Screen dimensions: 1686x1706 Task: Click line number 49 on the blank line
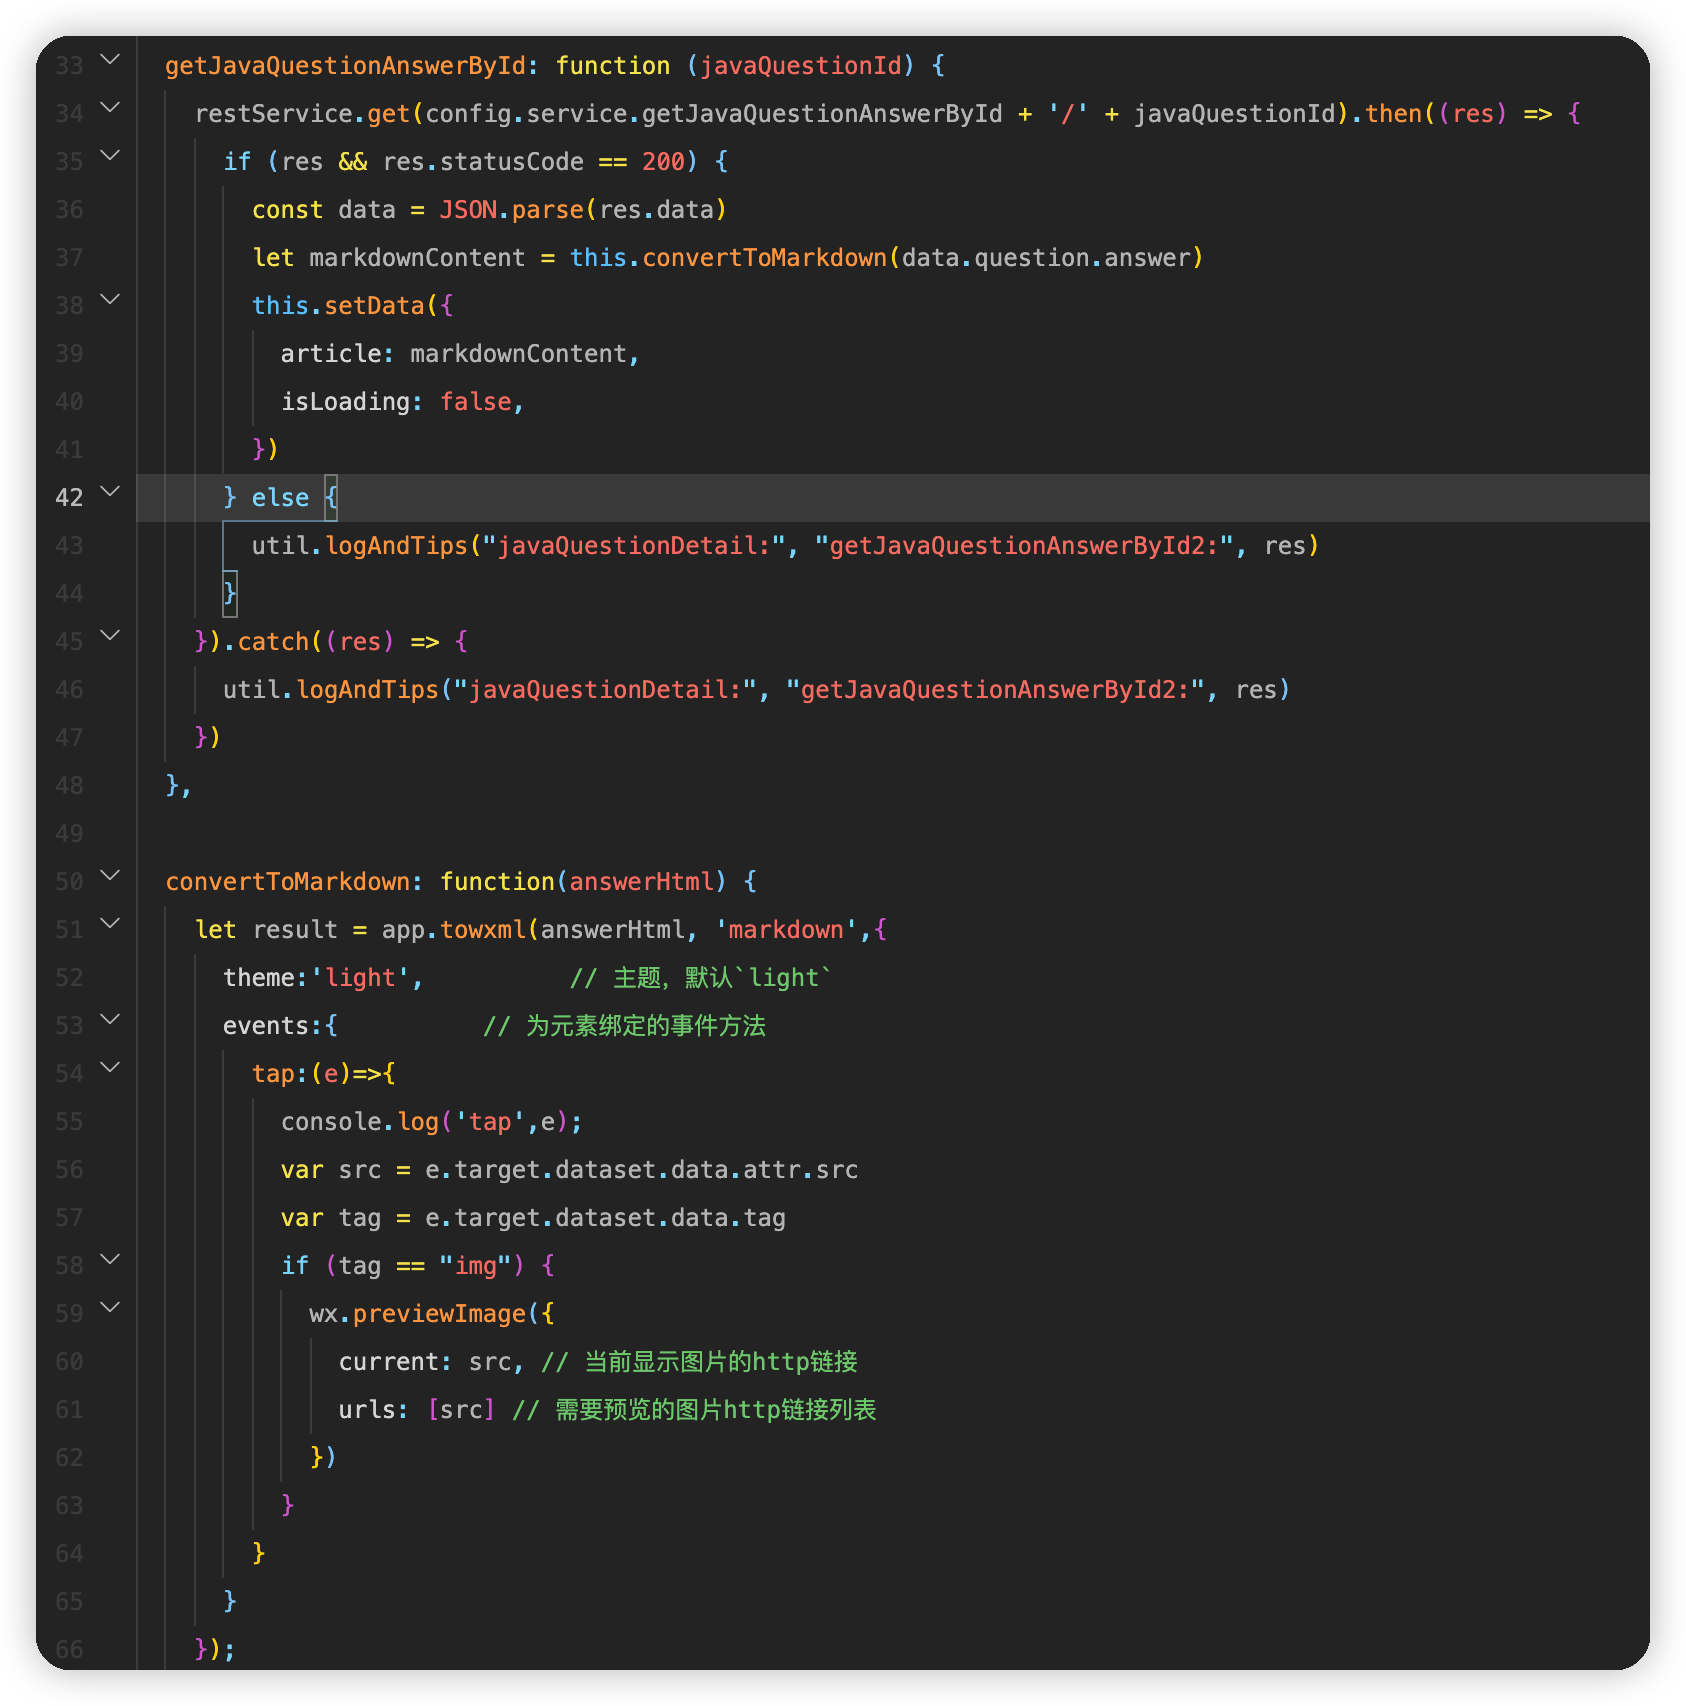(x=69, y=834)
